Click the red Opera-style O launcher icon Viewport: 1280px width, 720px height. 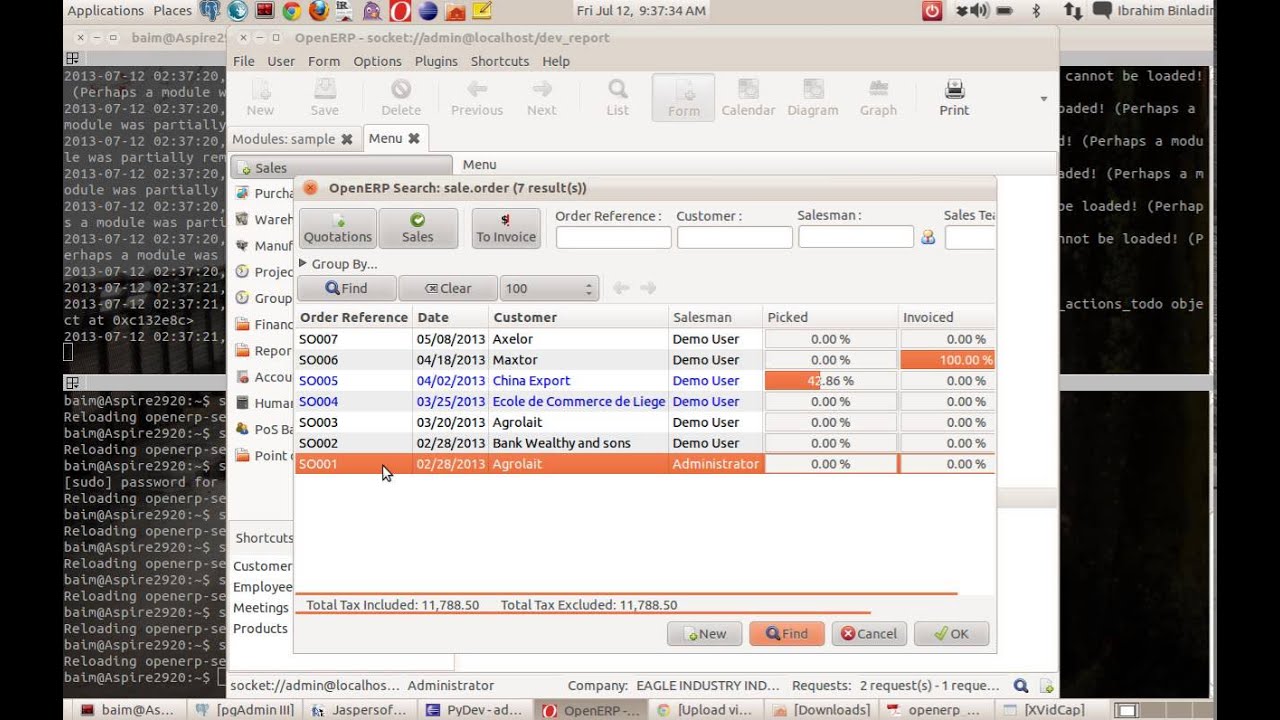[x=399, y=11]
